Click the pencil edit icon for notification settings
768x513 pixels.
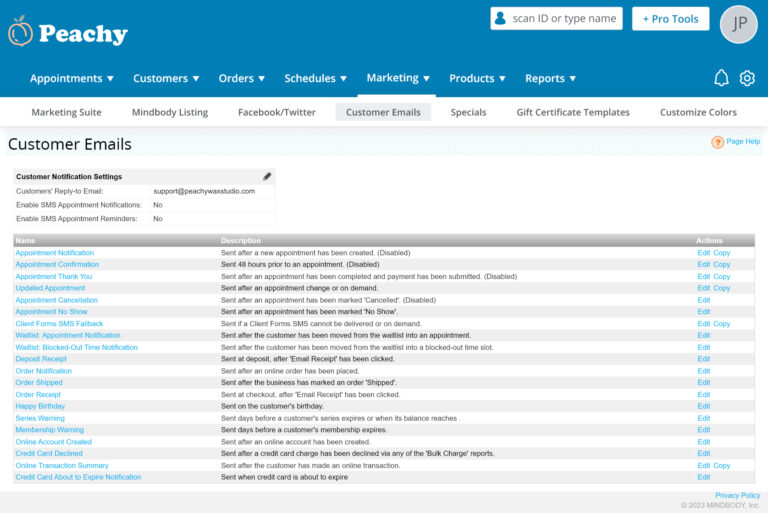pos(267,177)
